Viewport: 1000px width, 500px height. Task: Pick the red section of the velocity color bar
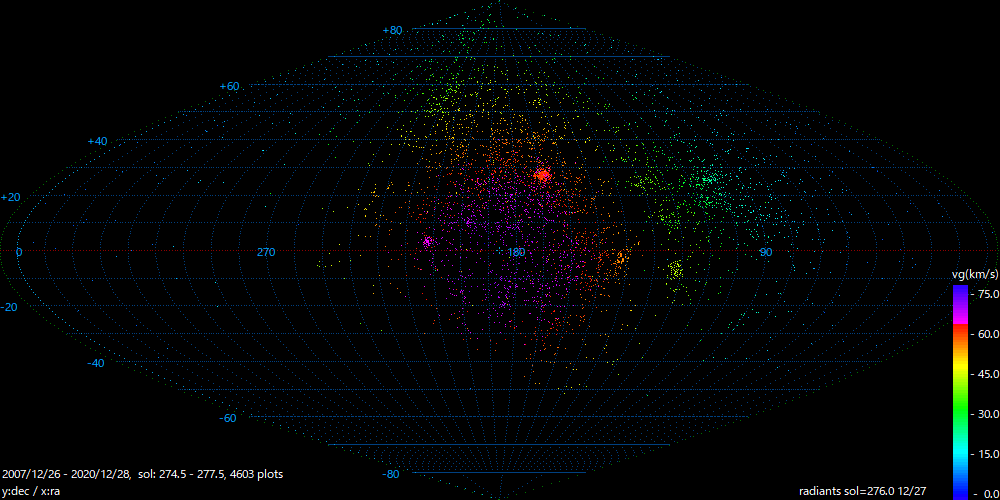coord(959,340)
